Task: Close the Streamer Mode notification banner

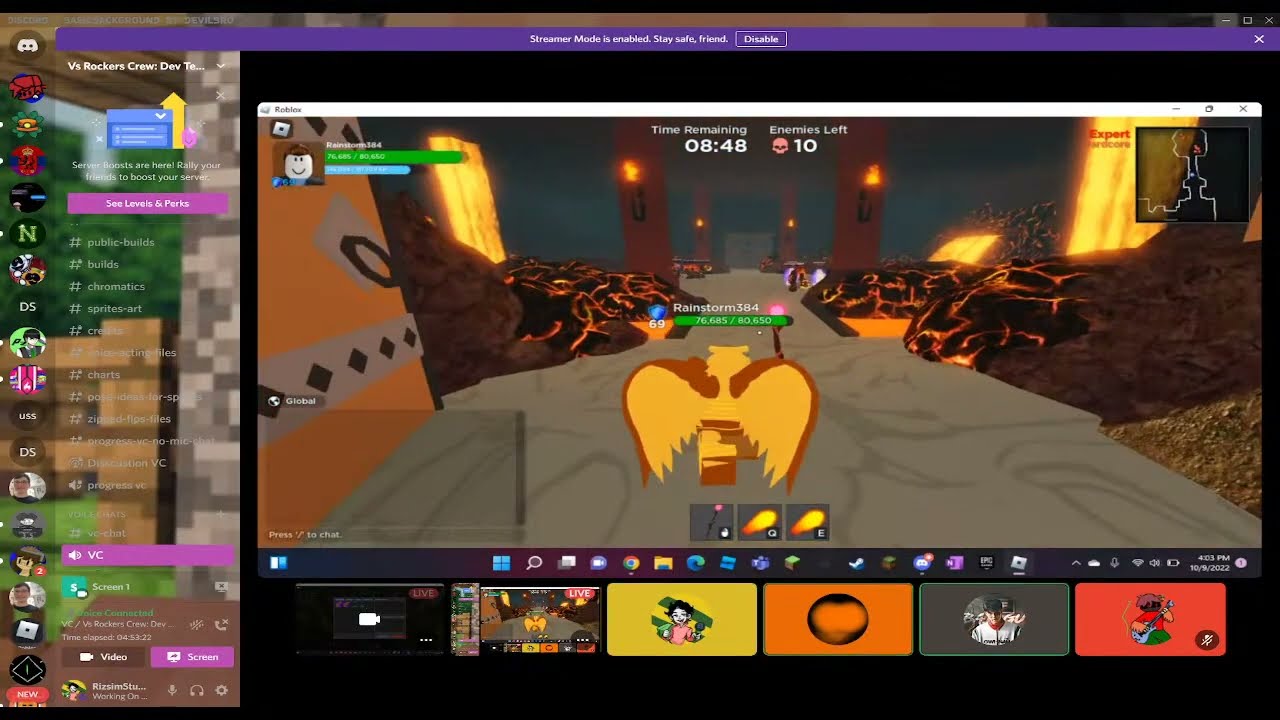Action: click(1258, 39)
